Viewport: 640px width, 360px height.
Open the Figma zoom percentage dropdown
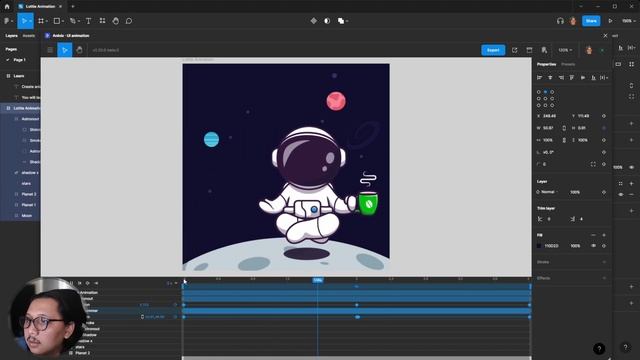pos(628,21)
